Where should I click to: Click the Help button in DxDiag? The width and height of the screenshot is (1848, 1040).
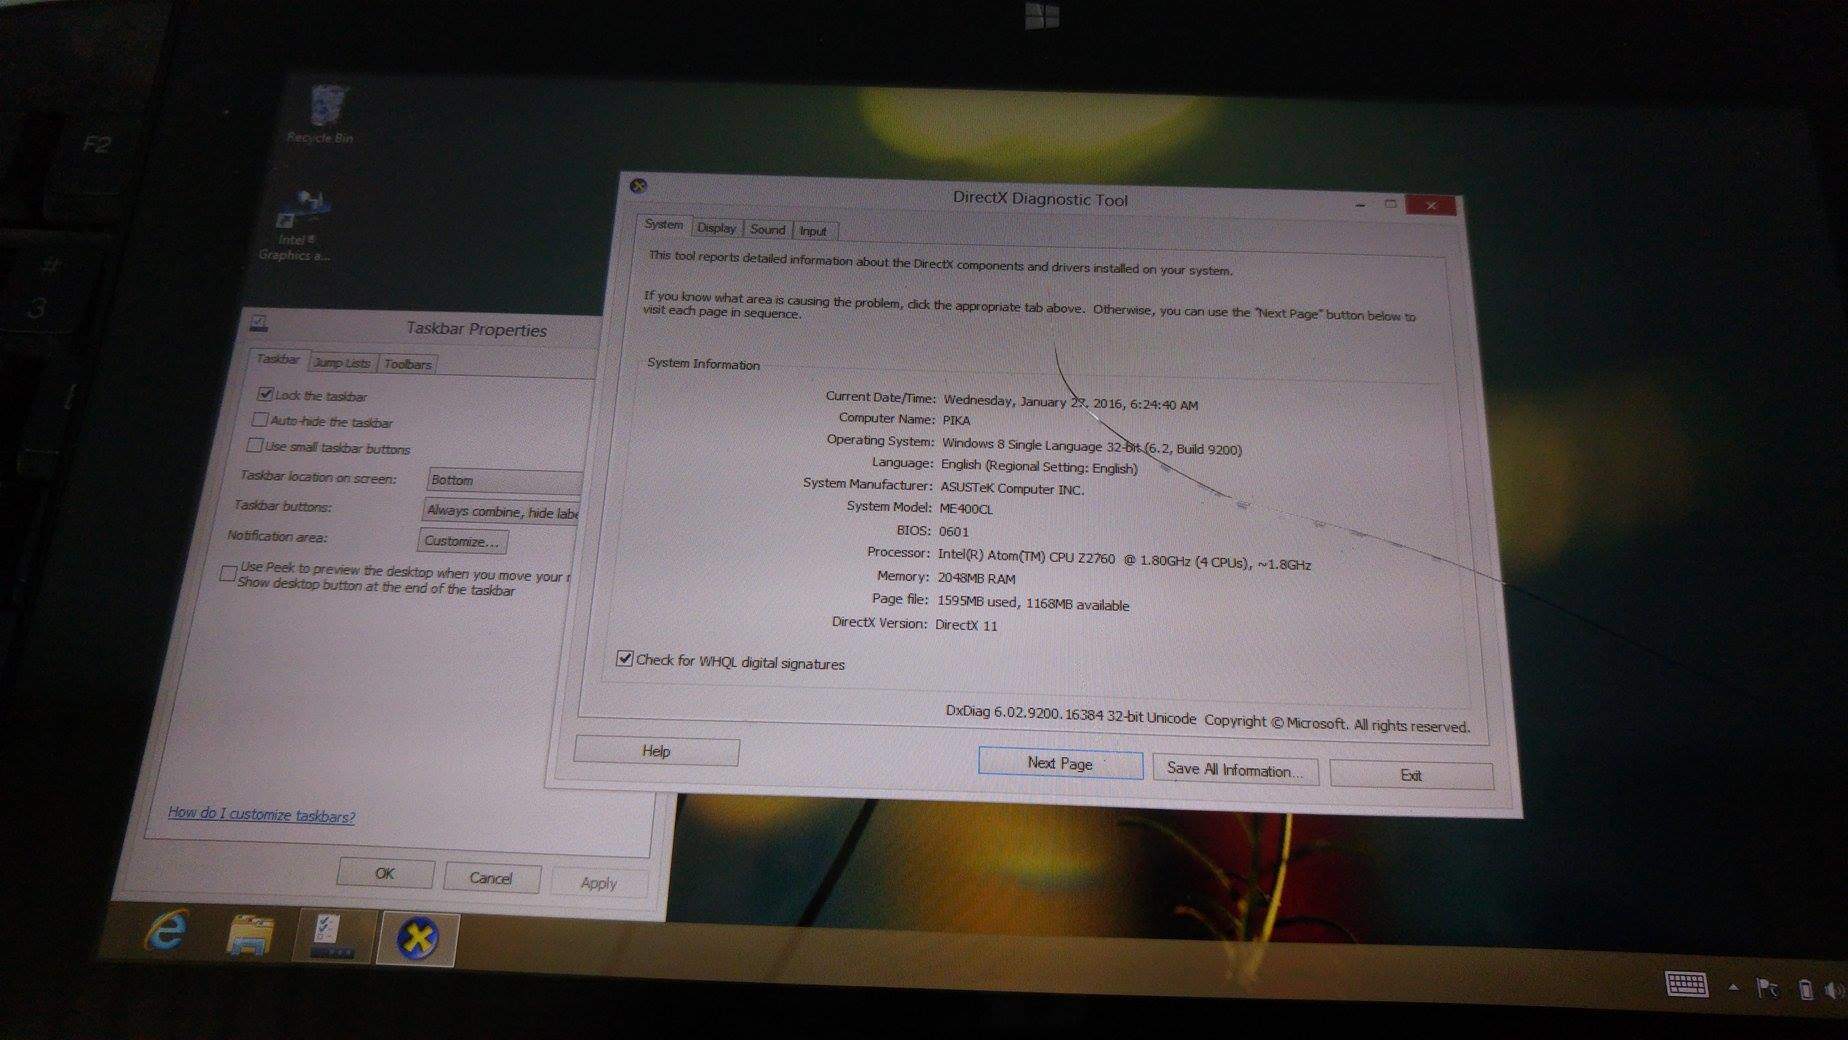(656, 751)
